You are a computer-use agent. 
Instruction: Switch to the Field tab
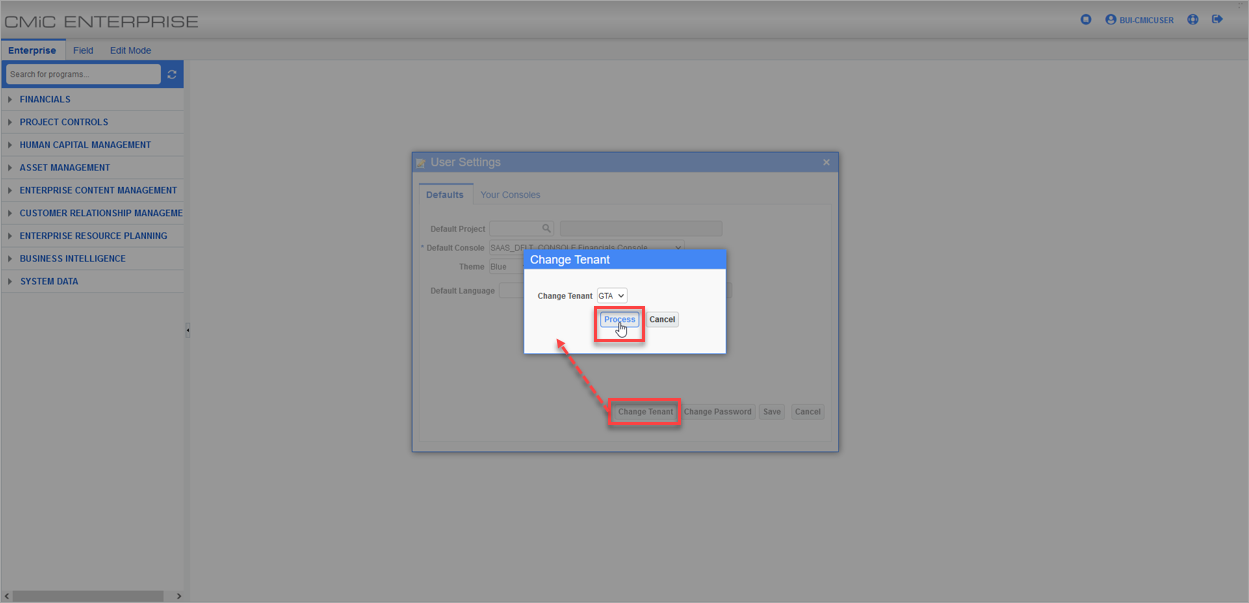(x=83, y=50)
